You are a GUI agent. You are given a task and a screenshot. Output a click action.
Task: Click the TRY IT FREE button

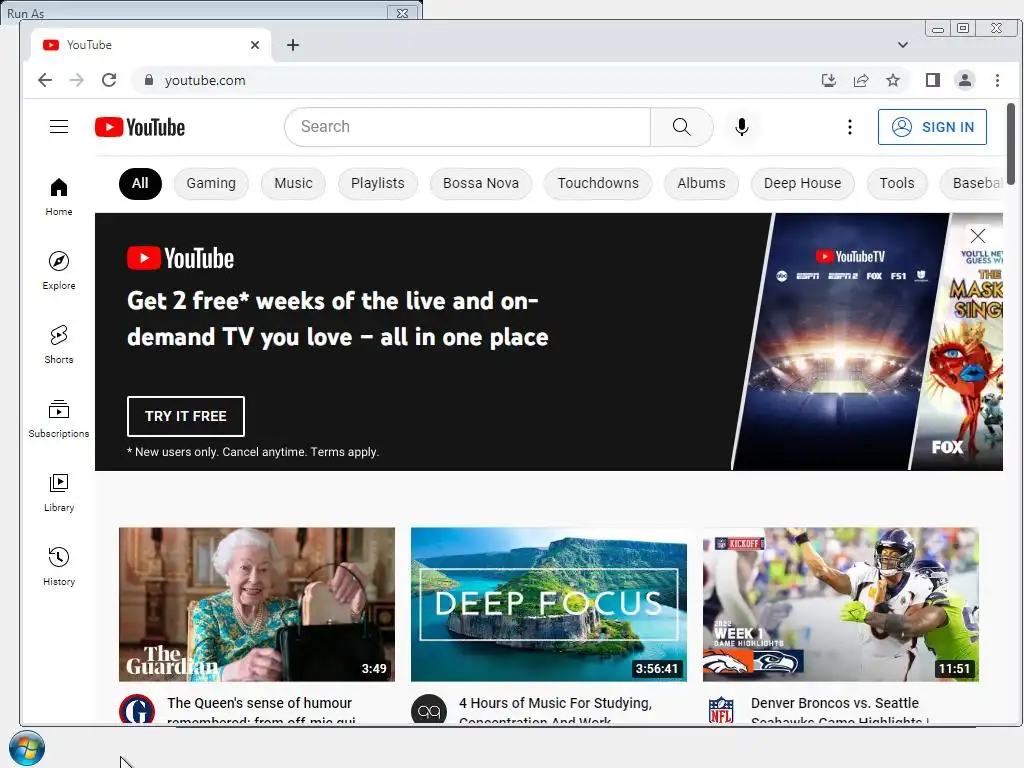click(x=185, y=416)
